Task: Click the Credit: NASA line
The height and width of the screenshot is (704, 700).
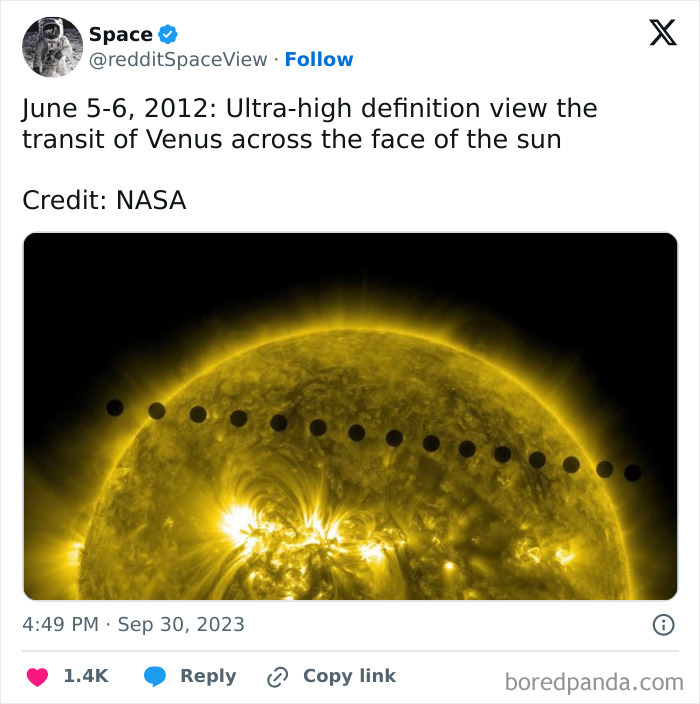Action: point(104,200)
